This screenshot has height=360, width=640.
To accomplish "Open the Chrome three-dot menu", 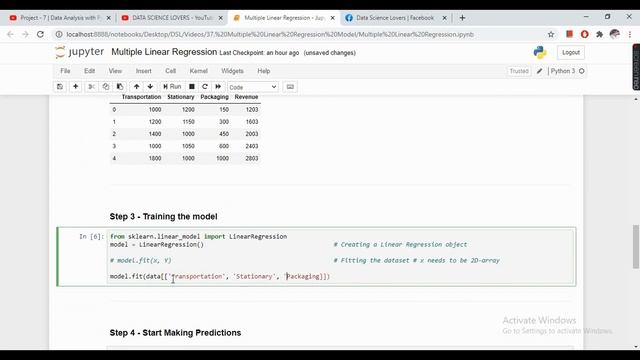I will pyautogui.click(x=630, y=34).
